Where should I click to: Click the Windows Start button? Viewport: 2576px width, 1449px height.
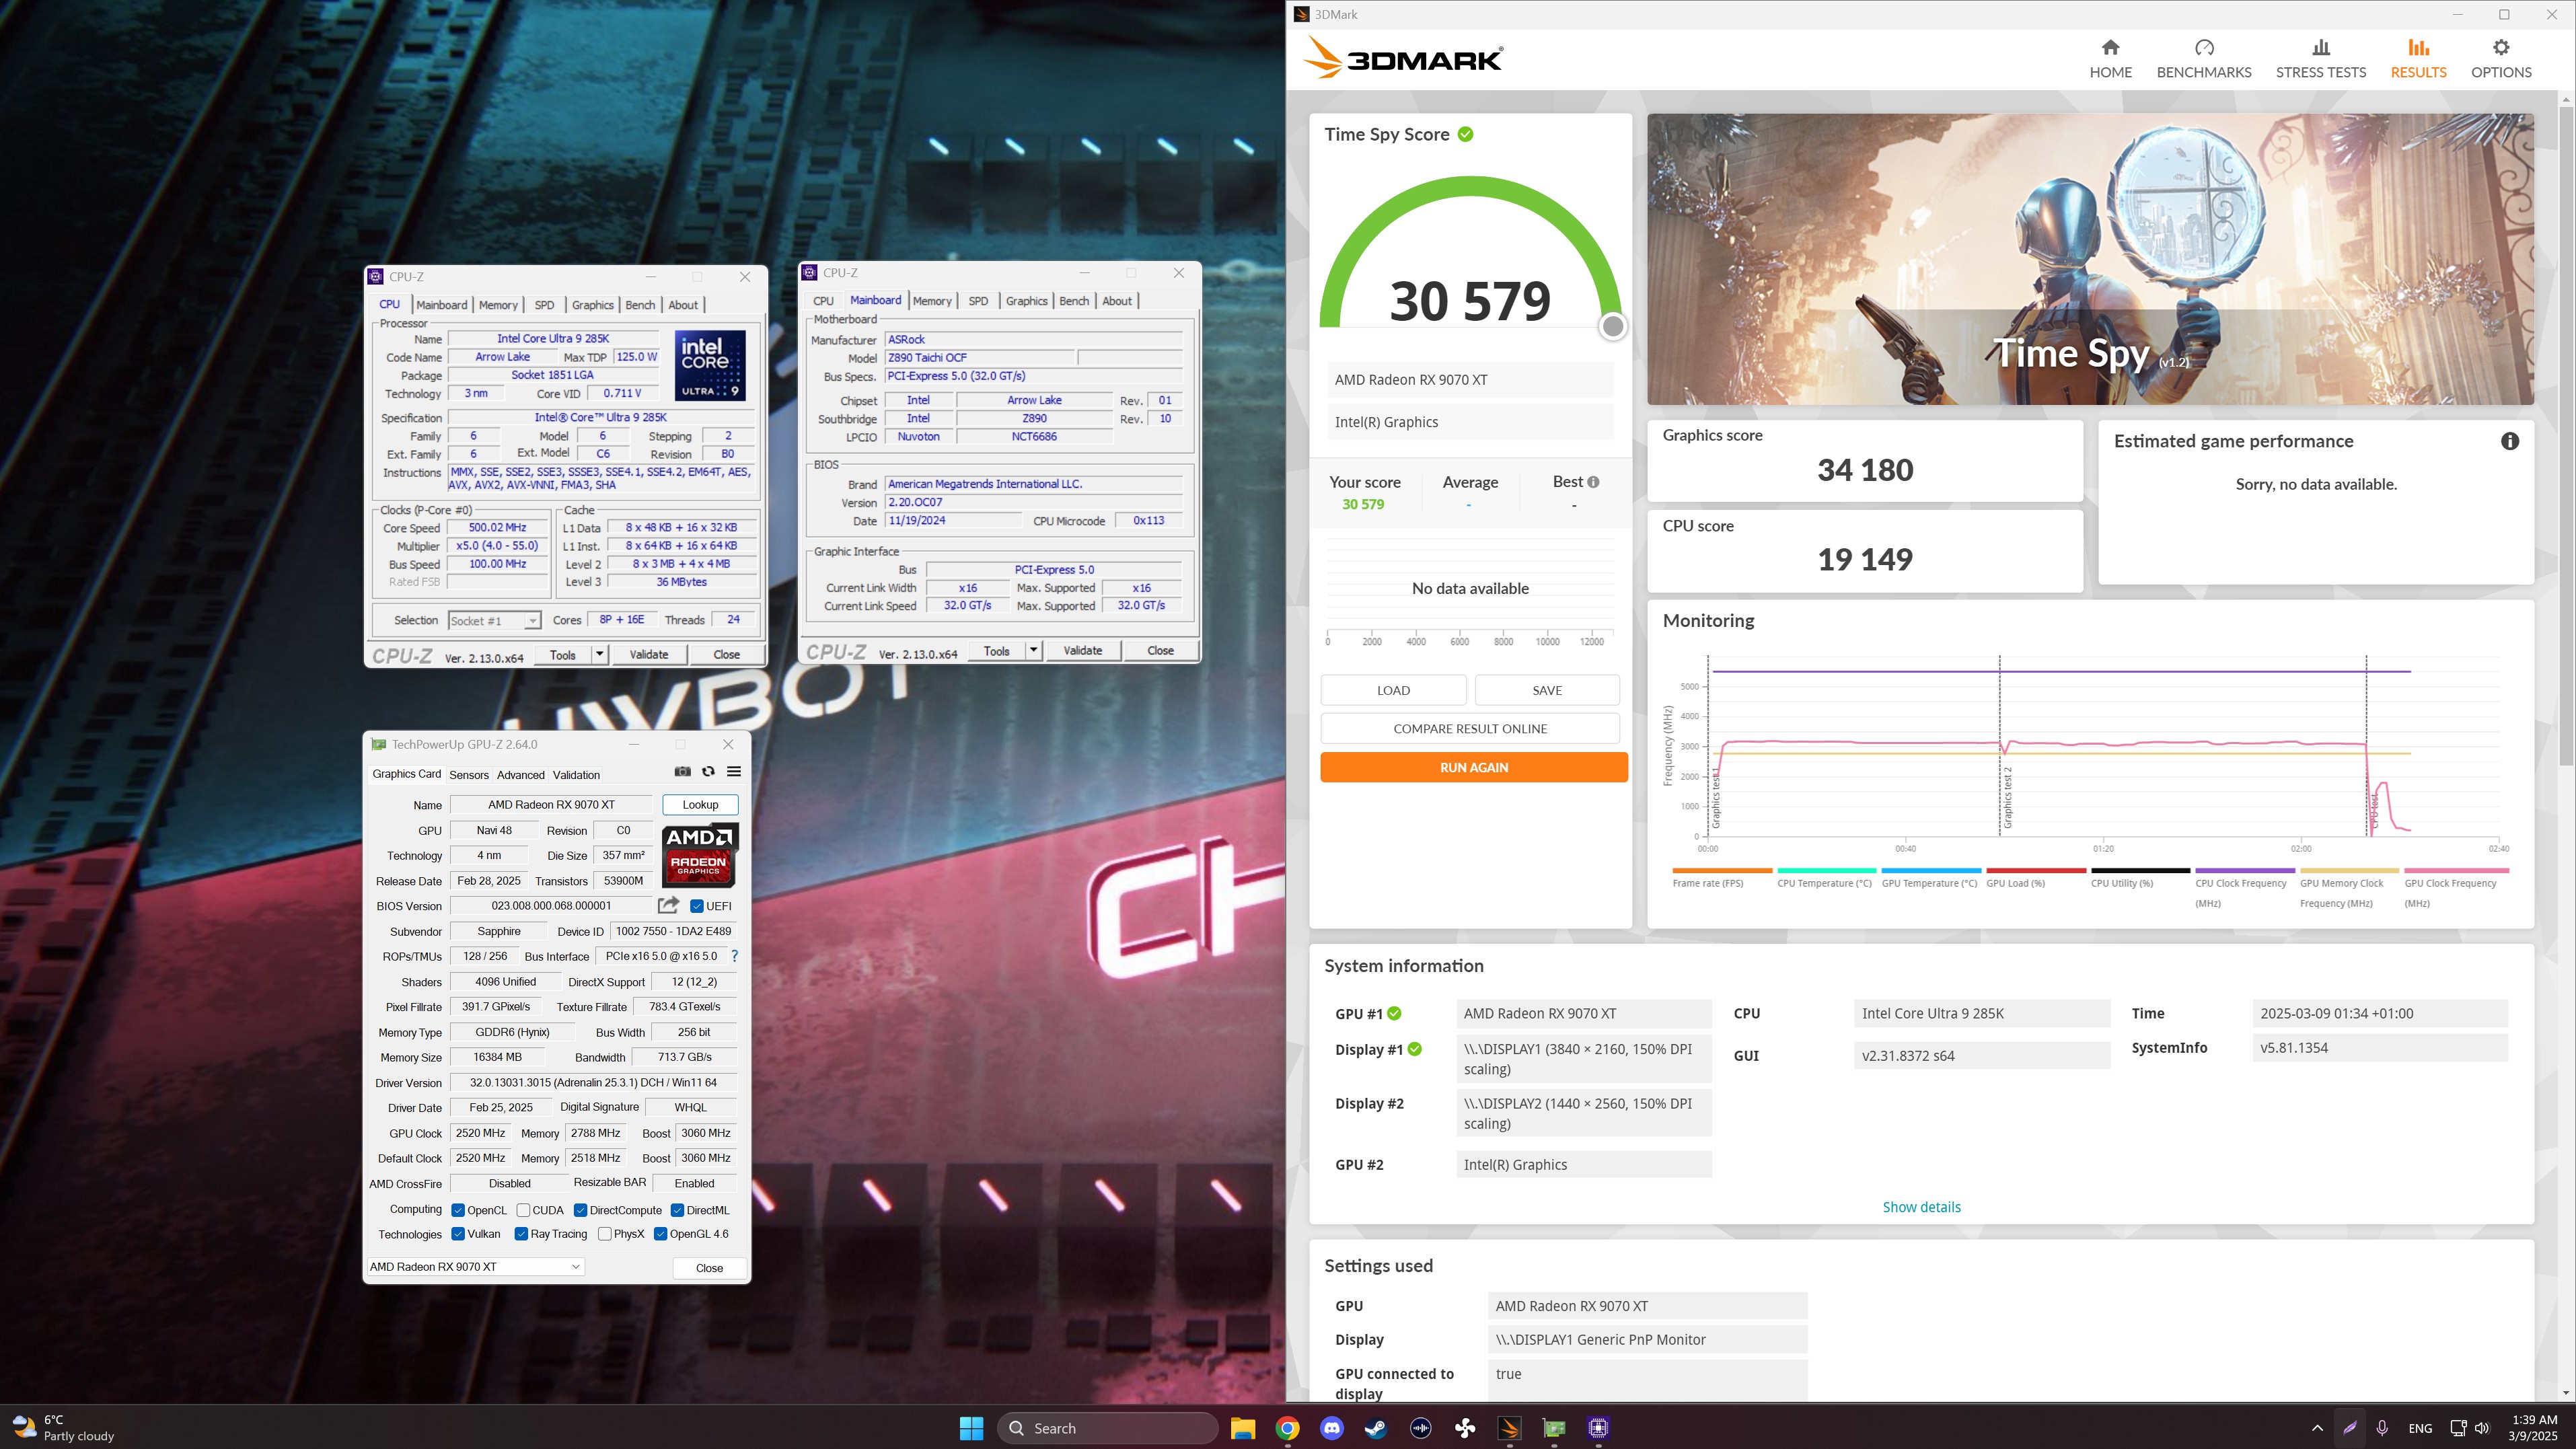click(x=971, y=1428)
